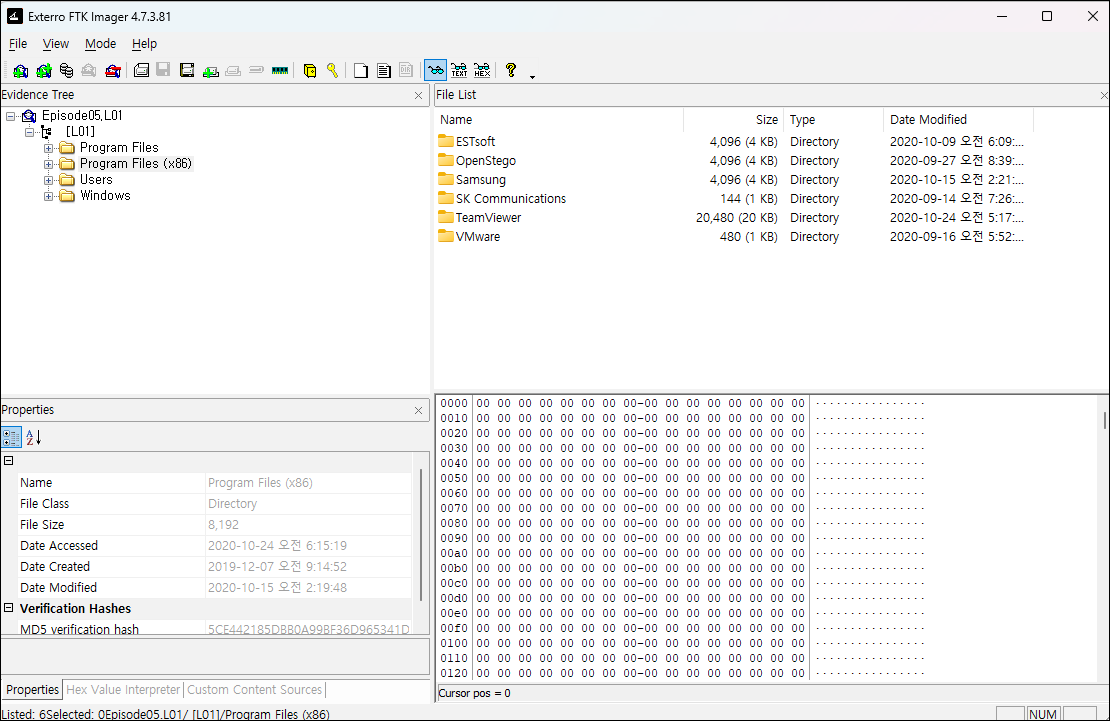Close the File List panel

pyautogui.click(x=1104, y=96)
